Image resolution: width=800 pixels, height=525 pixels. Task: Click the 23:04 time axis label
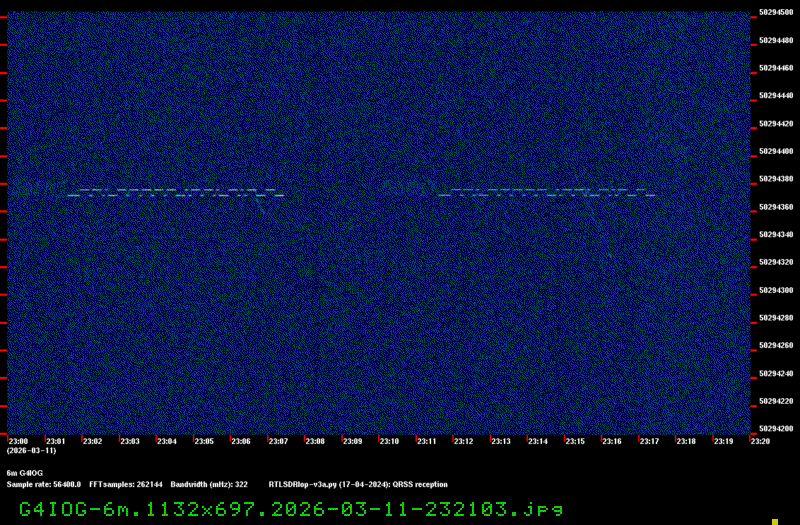[x=167, y=441]
